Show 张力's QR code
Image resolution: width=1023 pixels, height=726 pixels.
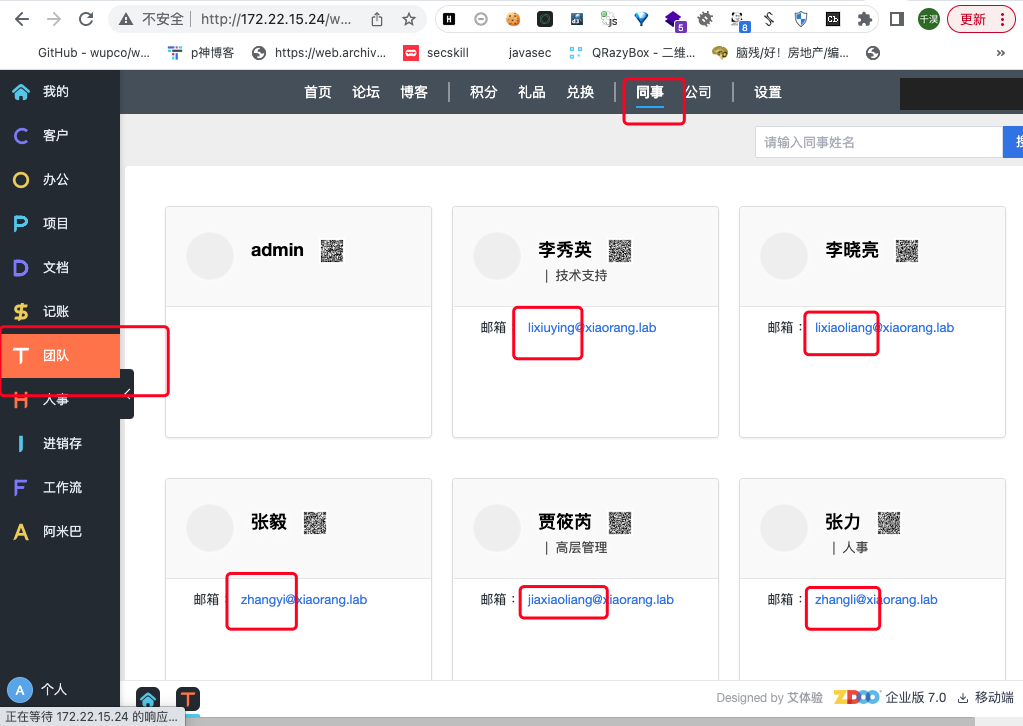[889, 522]
